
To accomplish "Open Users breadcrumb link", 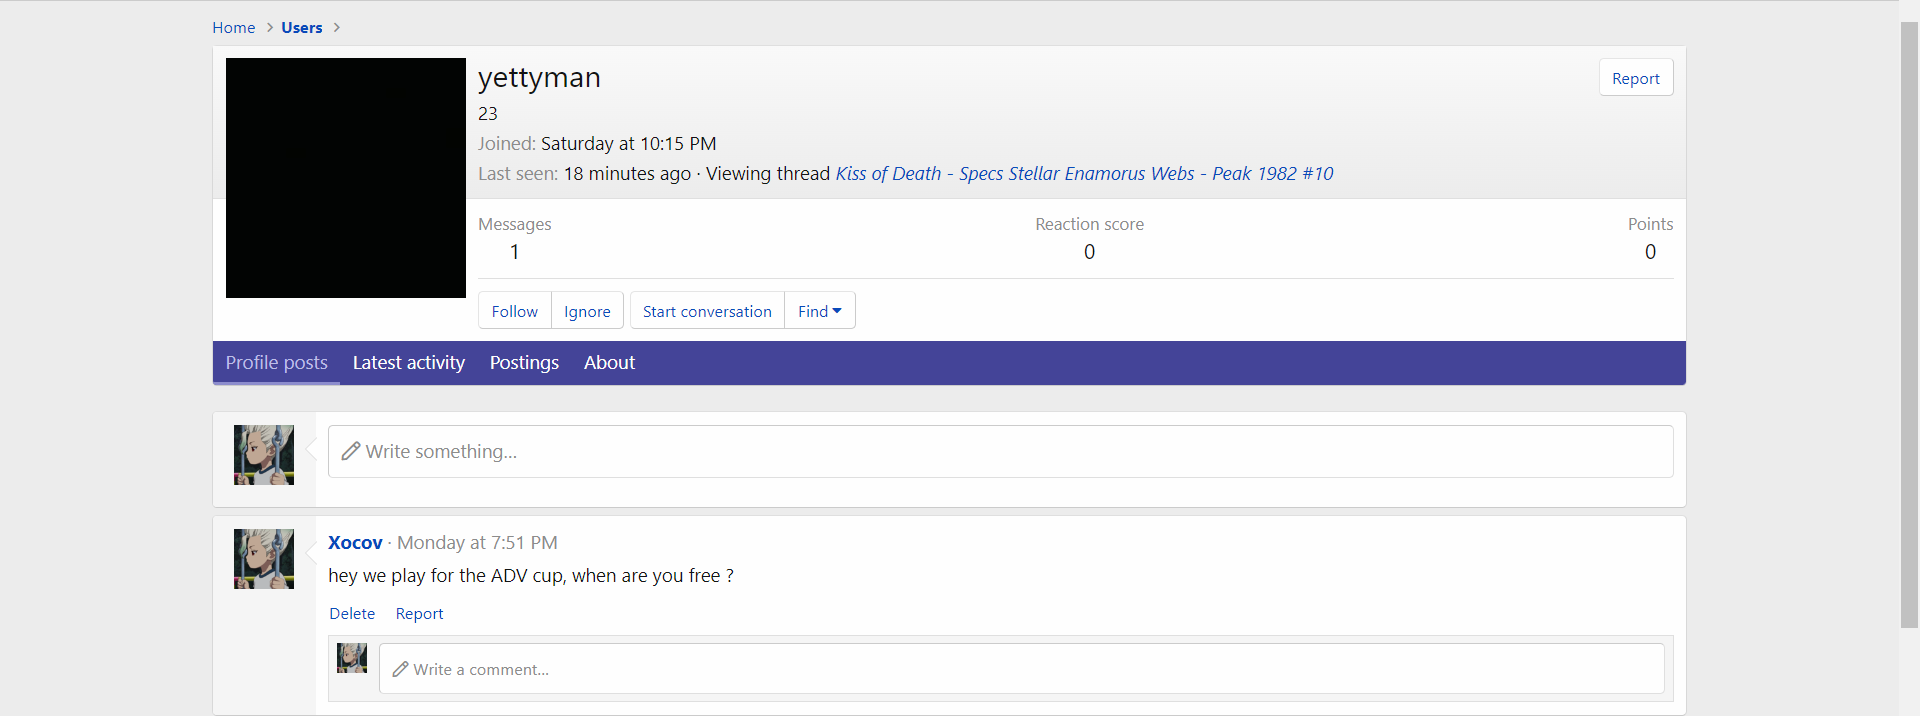I will [301, 28].
